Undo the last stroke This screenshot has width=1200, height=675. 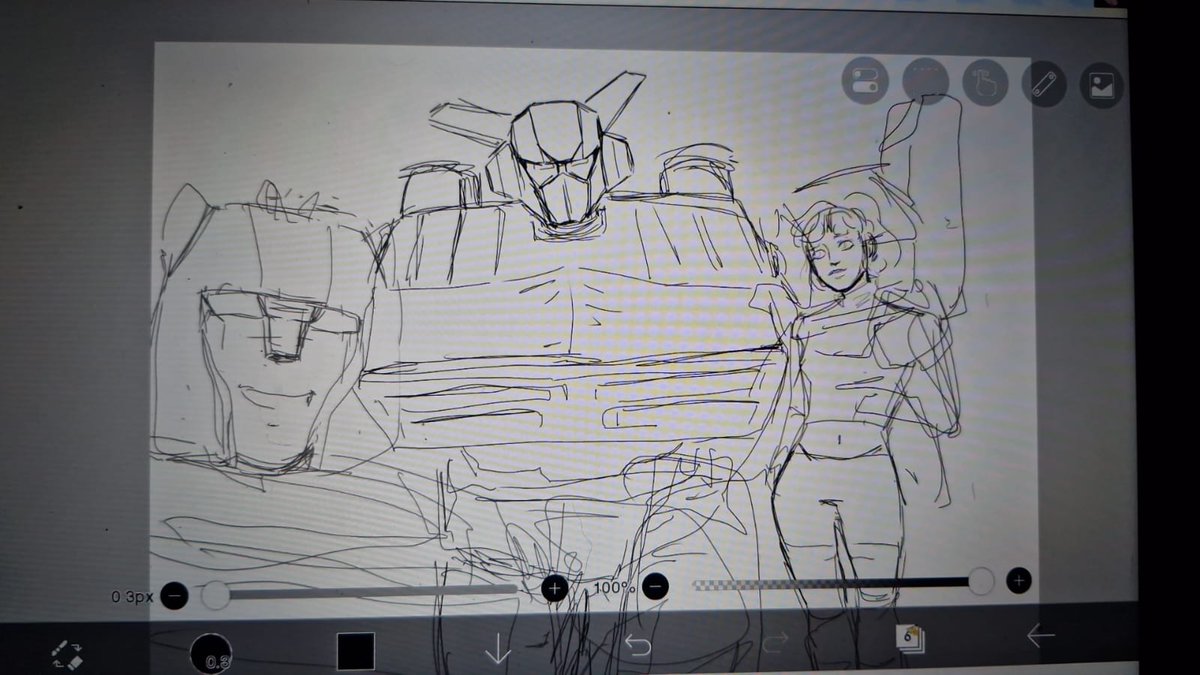[x=638, y=645]
